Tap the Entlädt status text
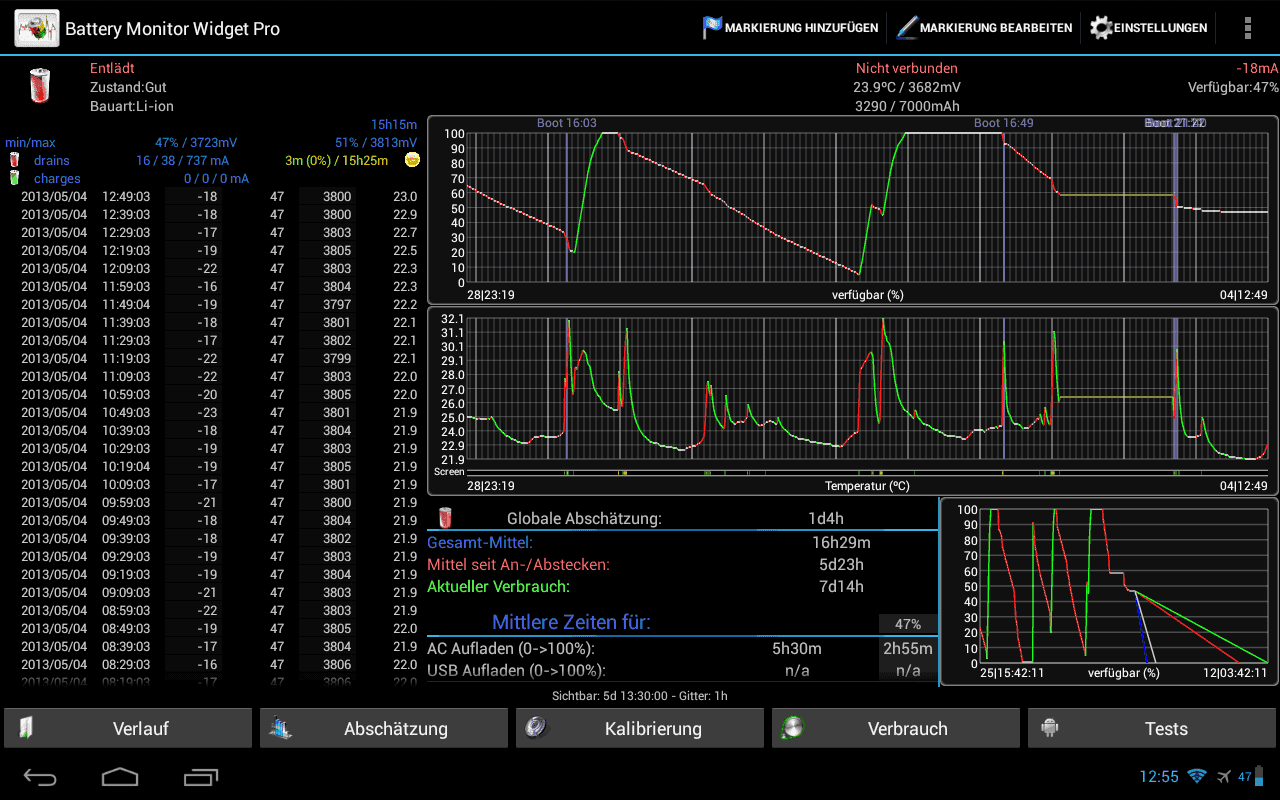Screen dimensions: 1280x800 [112, 68]
